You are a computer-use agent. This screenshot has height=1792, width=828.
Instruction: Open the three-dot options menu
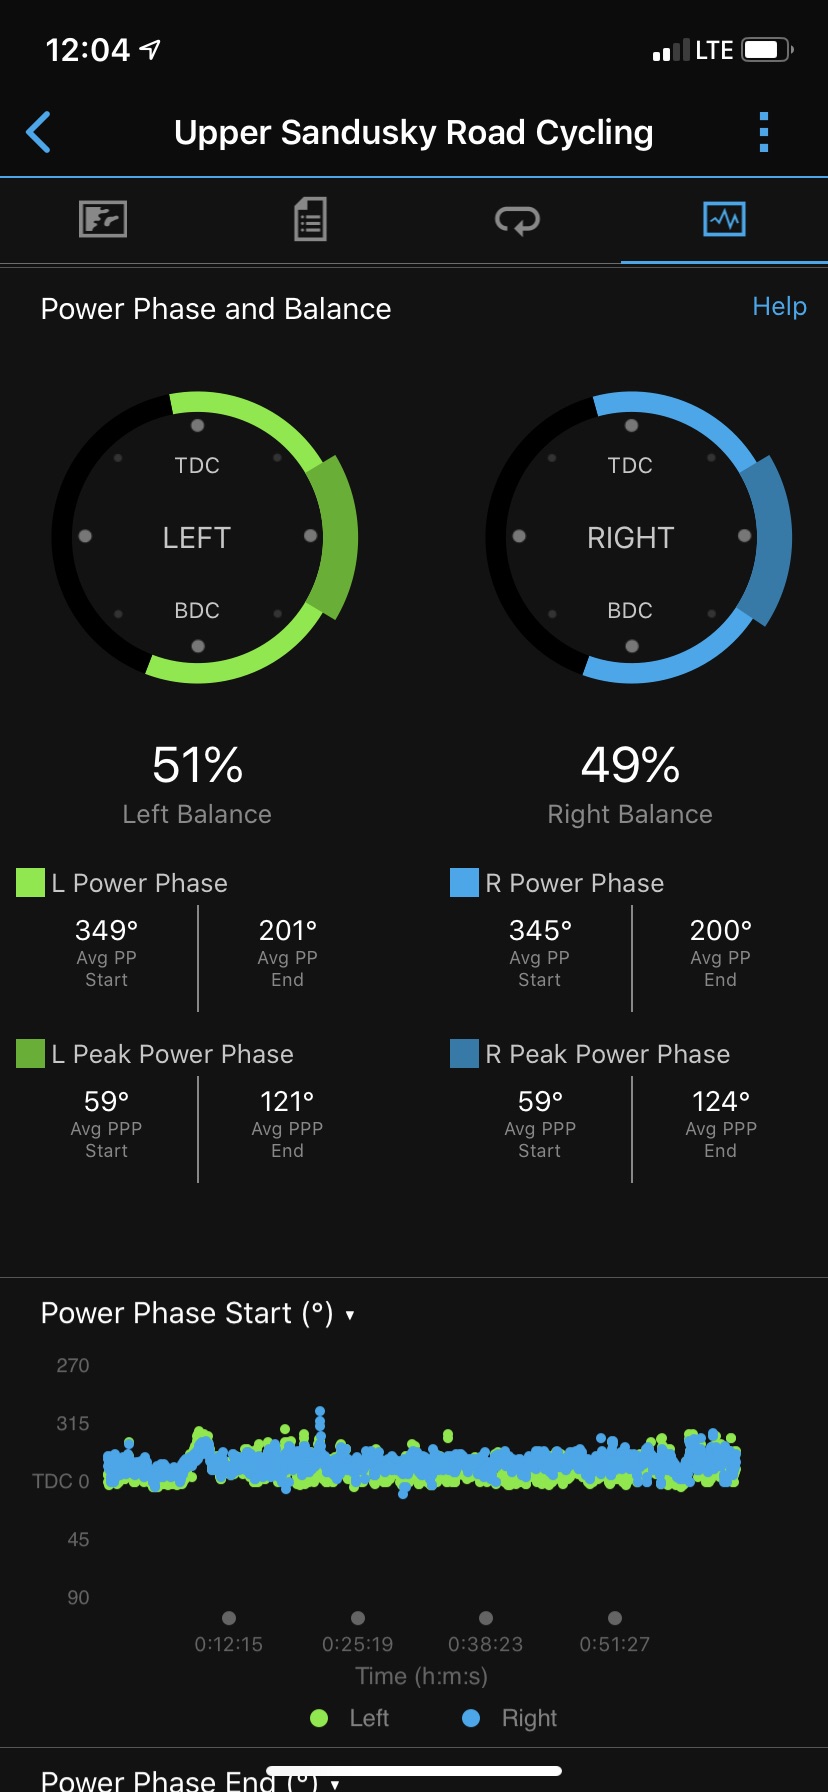click(x=764, y=132)
